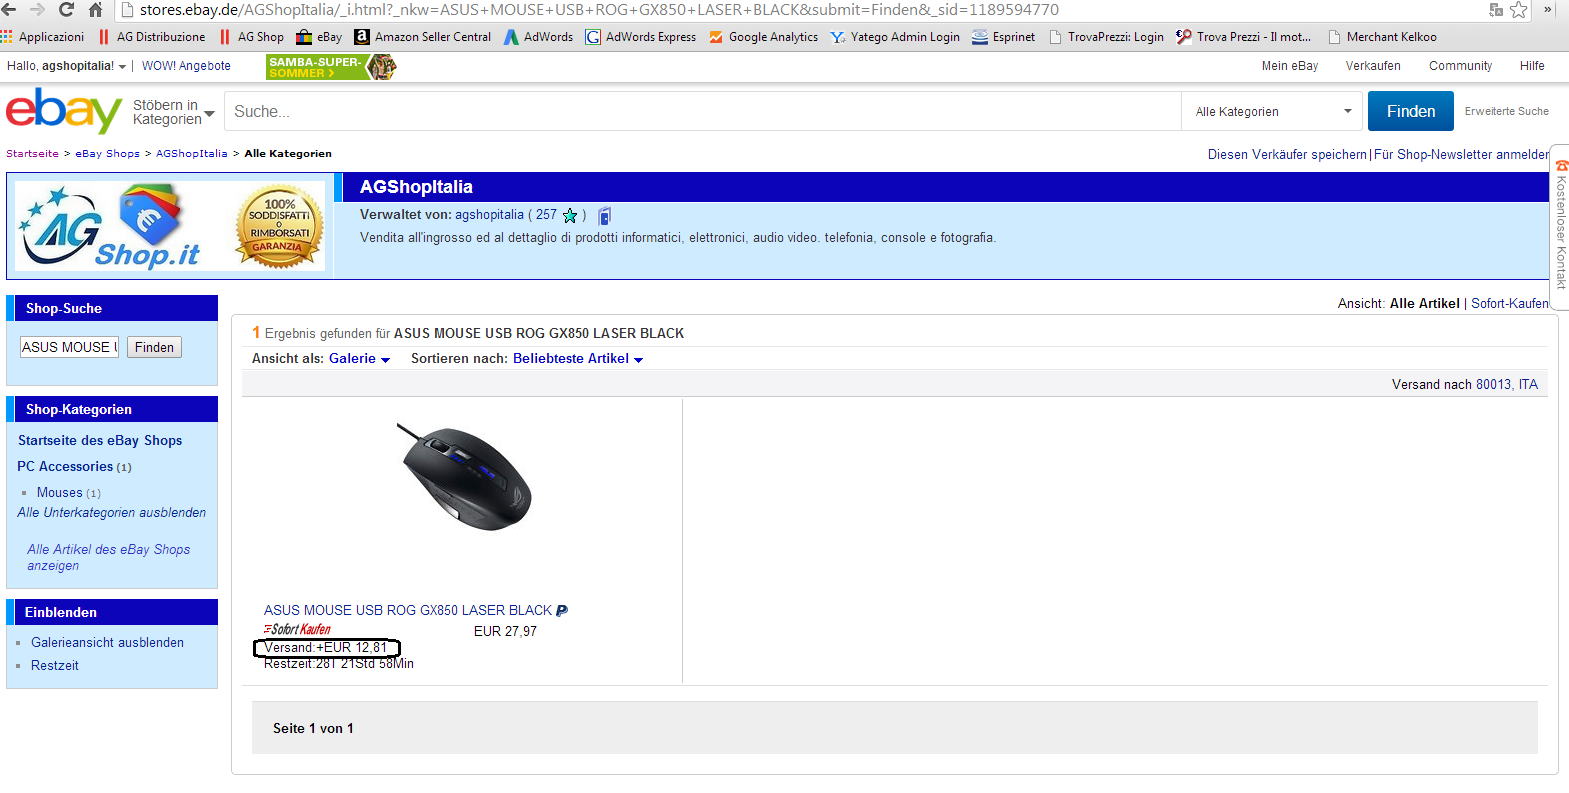Click the translate page icon in address bar
Viewport: 1569px width, 793px height.
point(1496,10)
